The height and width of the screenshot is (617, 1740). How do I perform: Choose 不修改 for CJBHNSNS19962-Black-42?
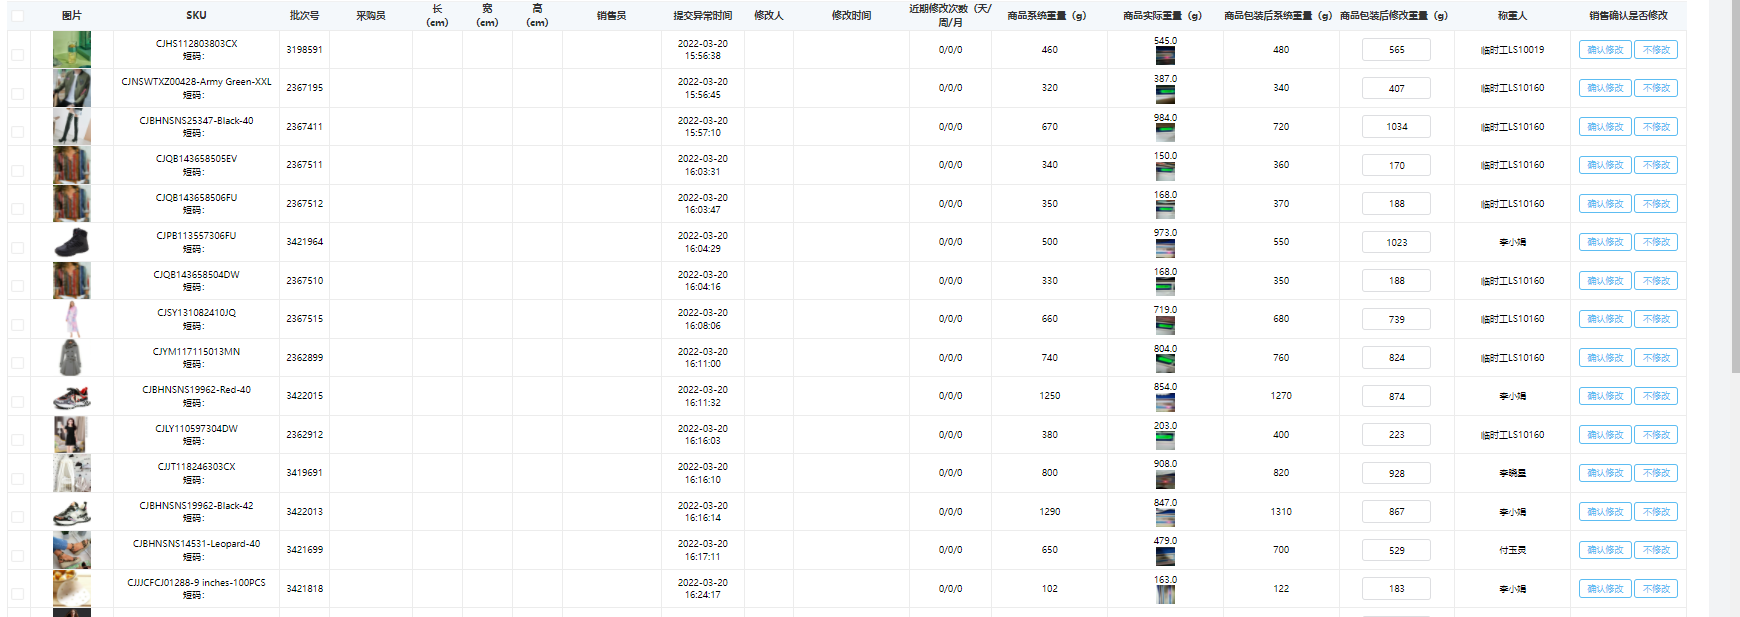(x=1656, y=512)
